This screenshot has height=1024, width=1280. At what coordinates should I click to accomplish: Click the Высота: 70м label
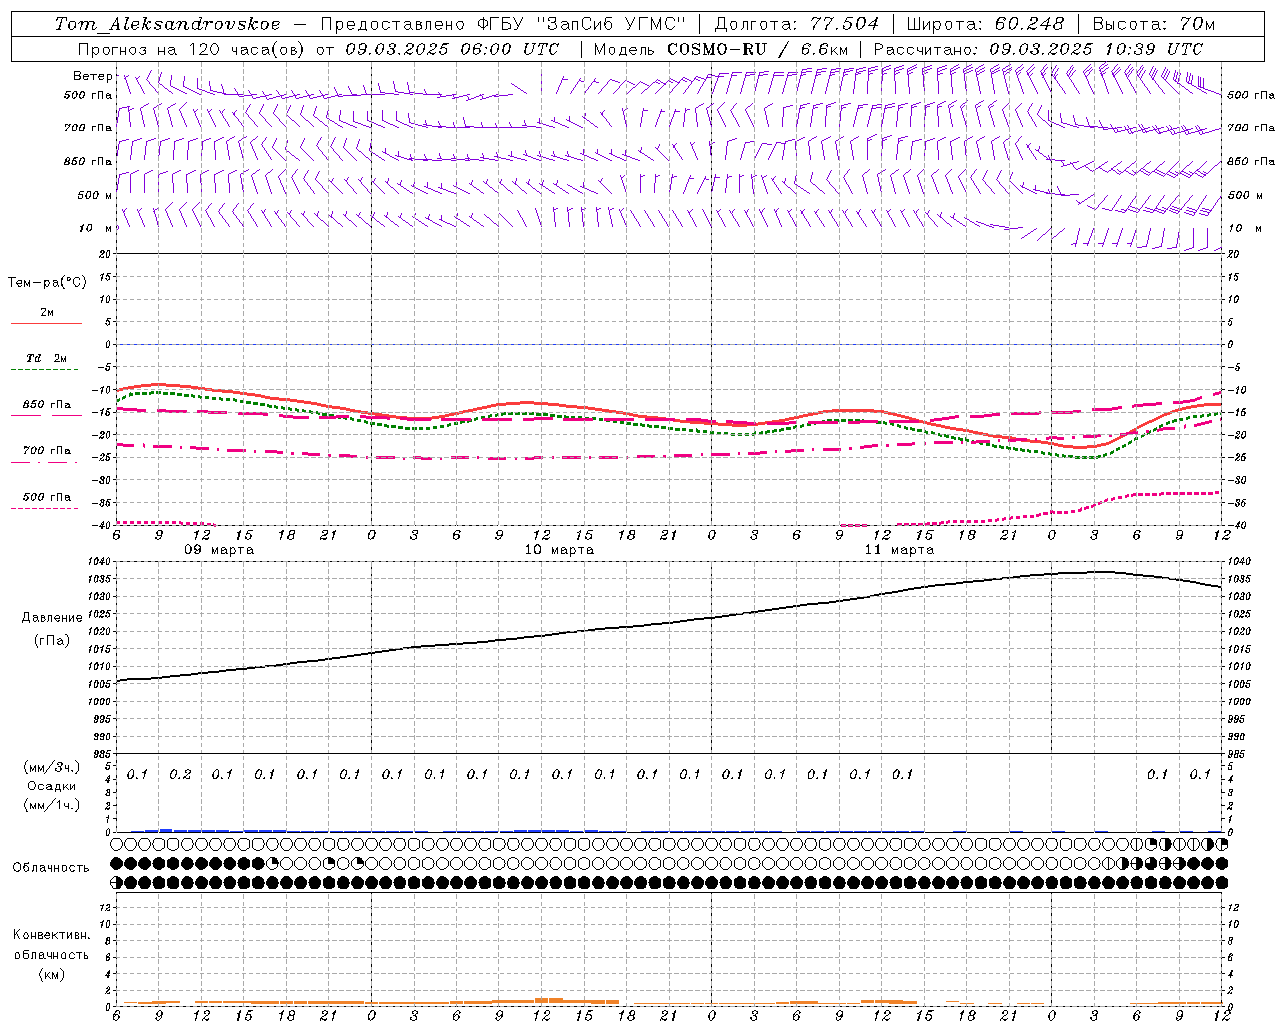pyautogui.click(x=1154, y=24)
